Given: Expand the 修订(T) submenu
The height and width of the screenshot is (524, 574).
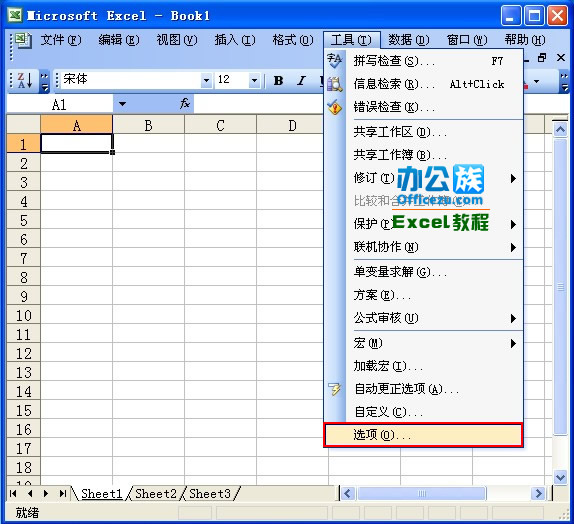Looking at the screenshot, I should pyautogui.click(x=513, y=178).
